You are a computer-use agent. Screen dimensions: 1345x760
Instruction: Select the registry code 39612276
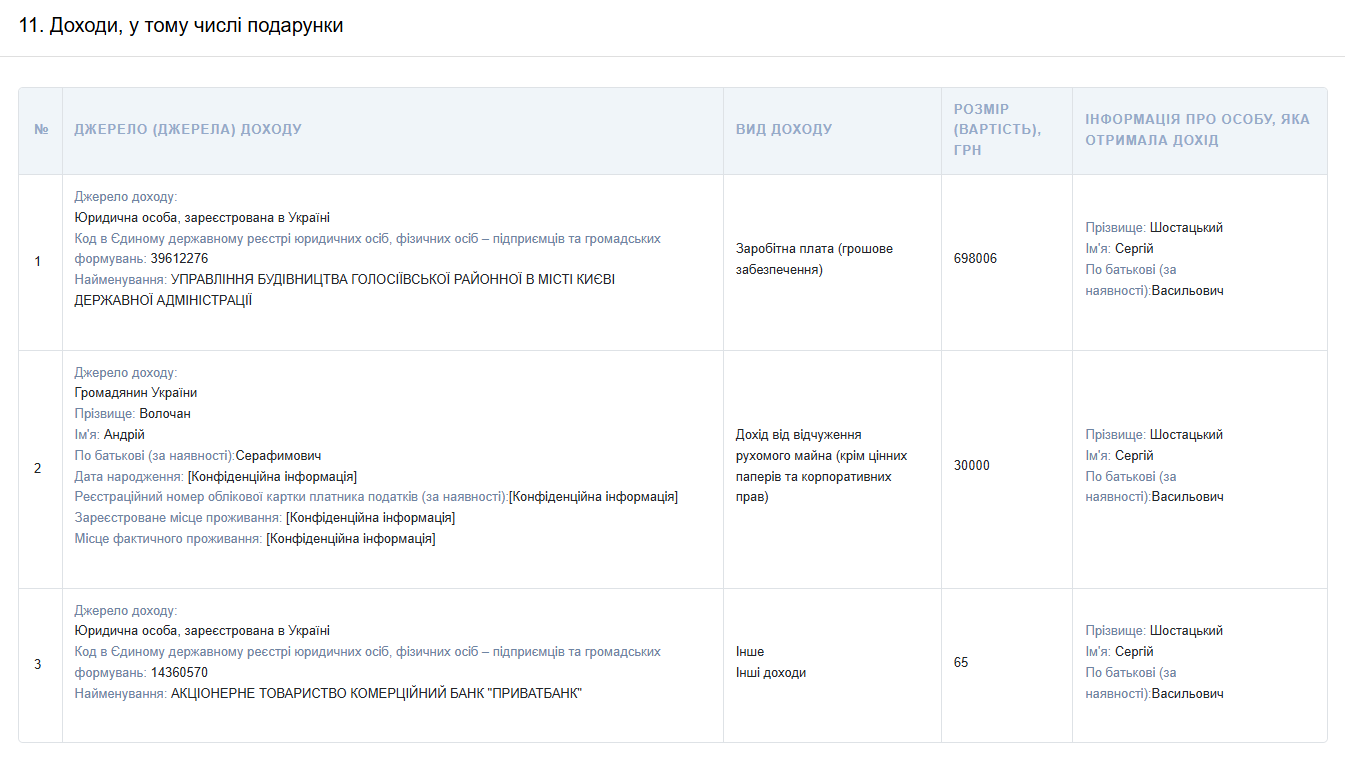(x=179, y=259)
